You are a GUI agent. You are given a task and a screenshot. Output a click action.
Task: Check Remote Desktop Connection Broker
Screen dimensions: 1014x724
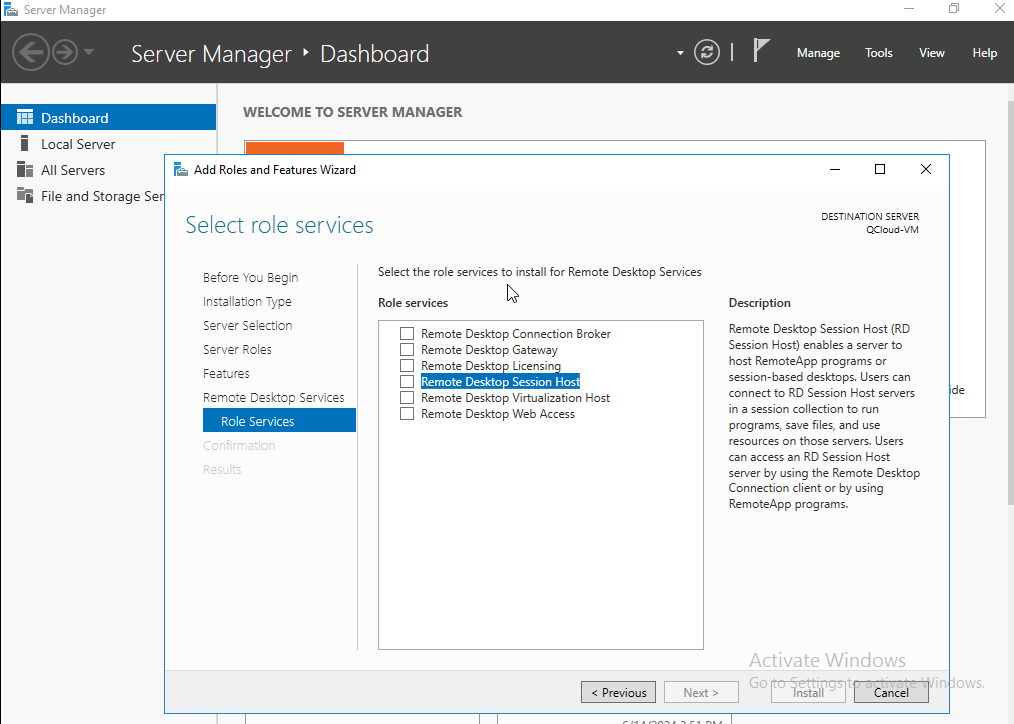pyautogui.click(x=407, y=334)
